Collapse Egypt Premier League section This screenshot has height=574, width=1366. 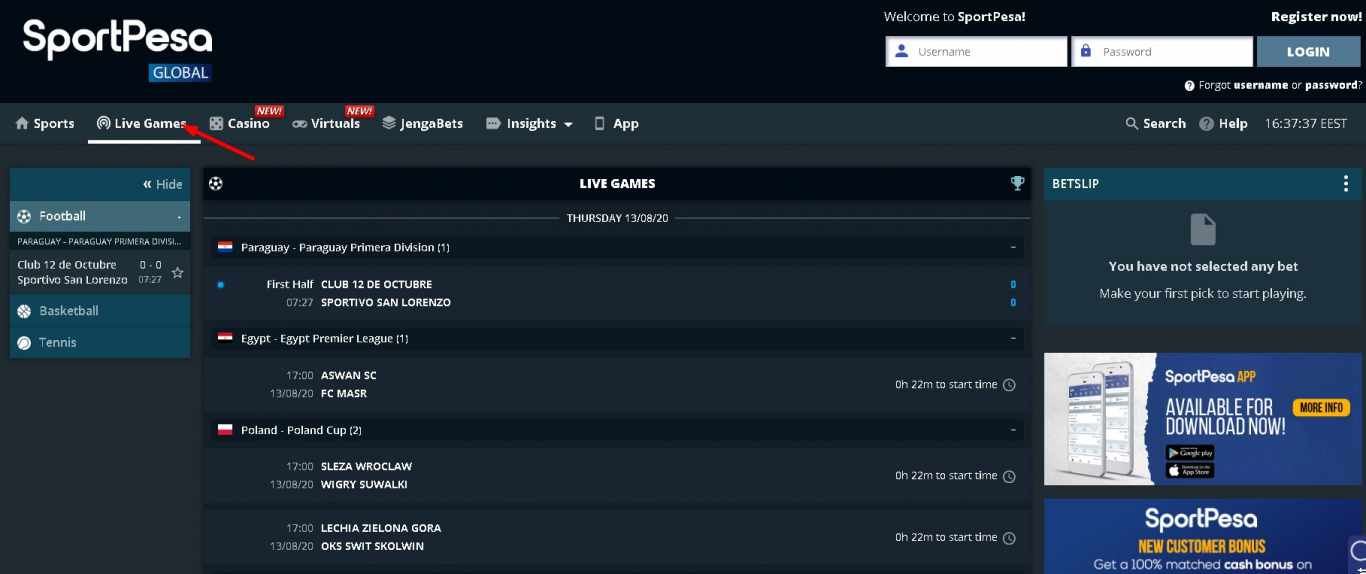pos(1013,338)
